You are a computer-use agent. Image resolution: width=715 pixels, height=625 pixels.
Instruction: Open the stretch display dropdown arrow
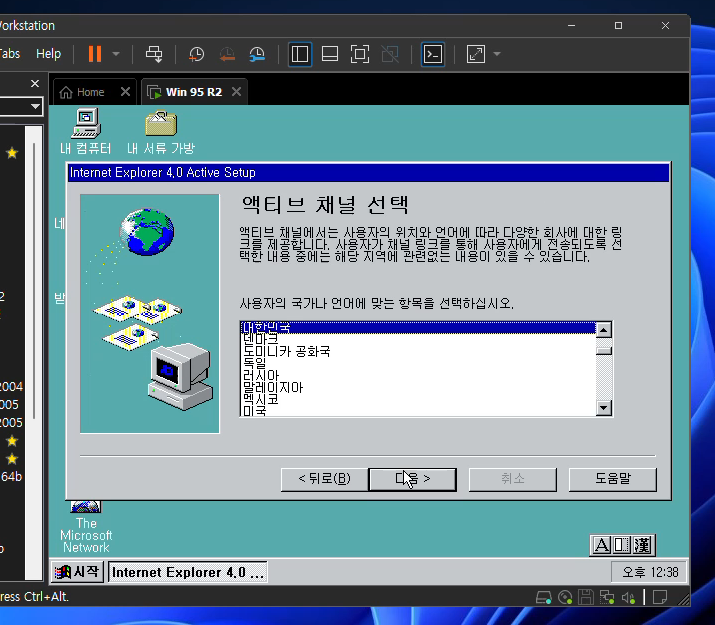tap(497, 54)
